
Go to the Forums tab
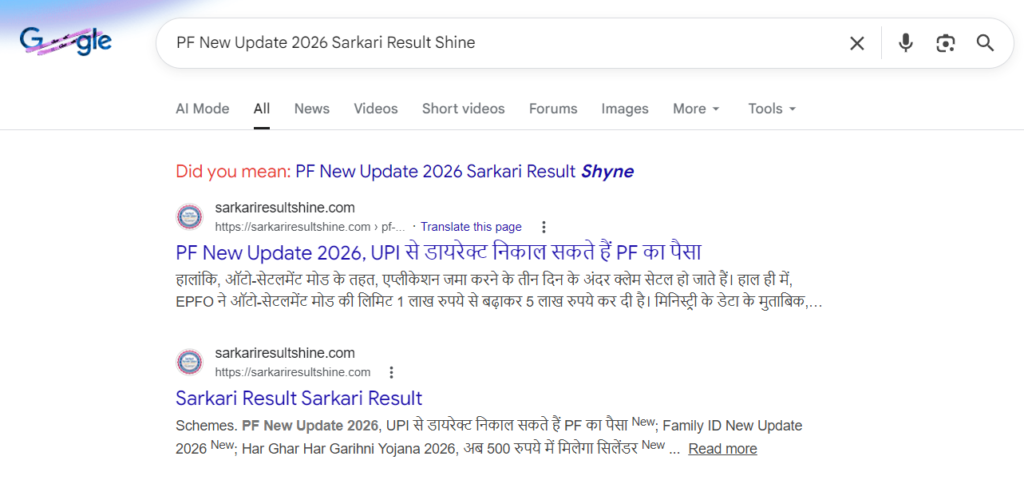(553, 109)
